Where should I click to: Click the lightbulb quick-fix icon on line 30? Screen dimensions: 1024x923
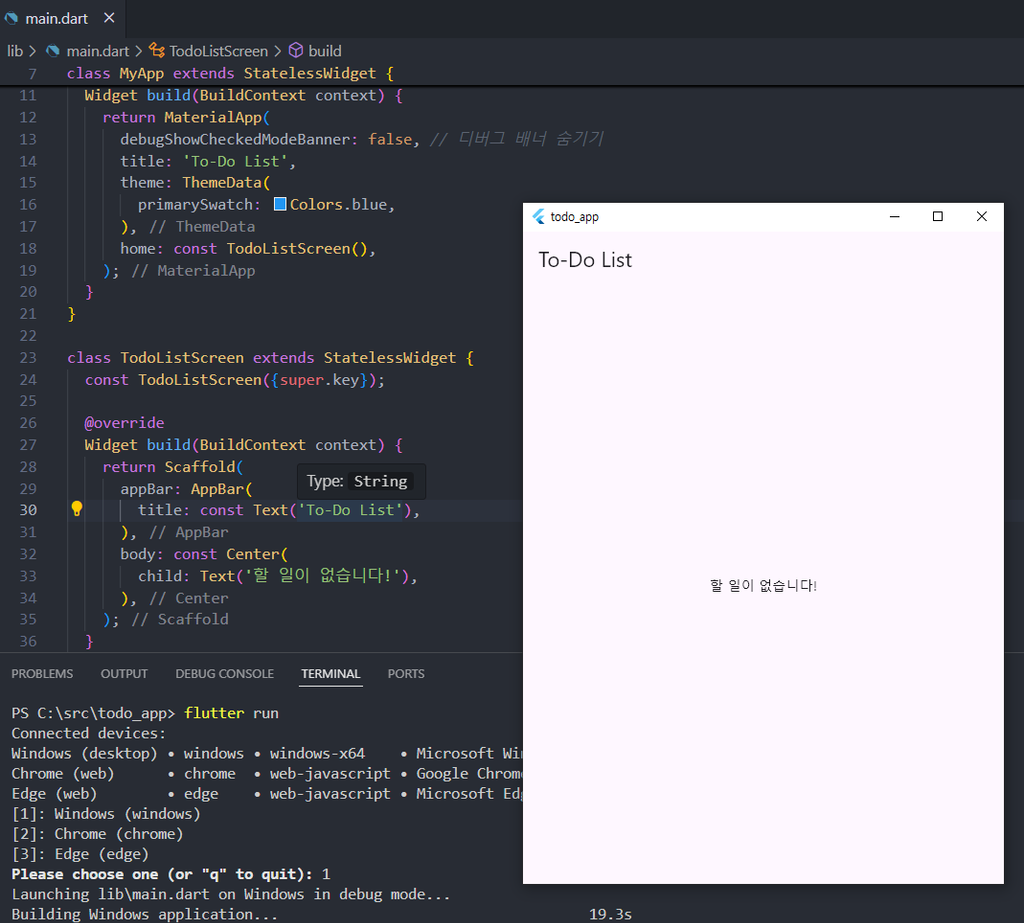pyautogui.click(x=76, y=509)
